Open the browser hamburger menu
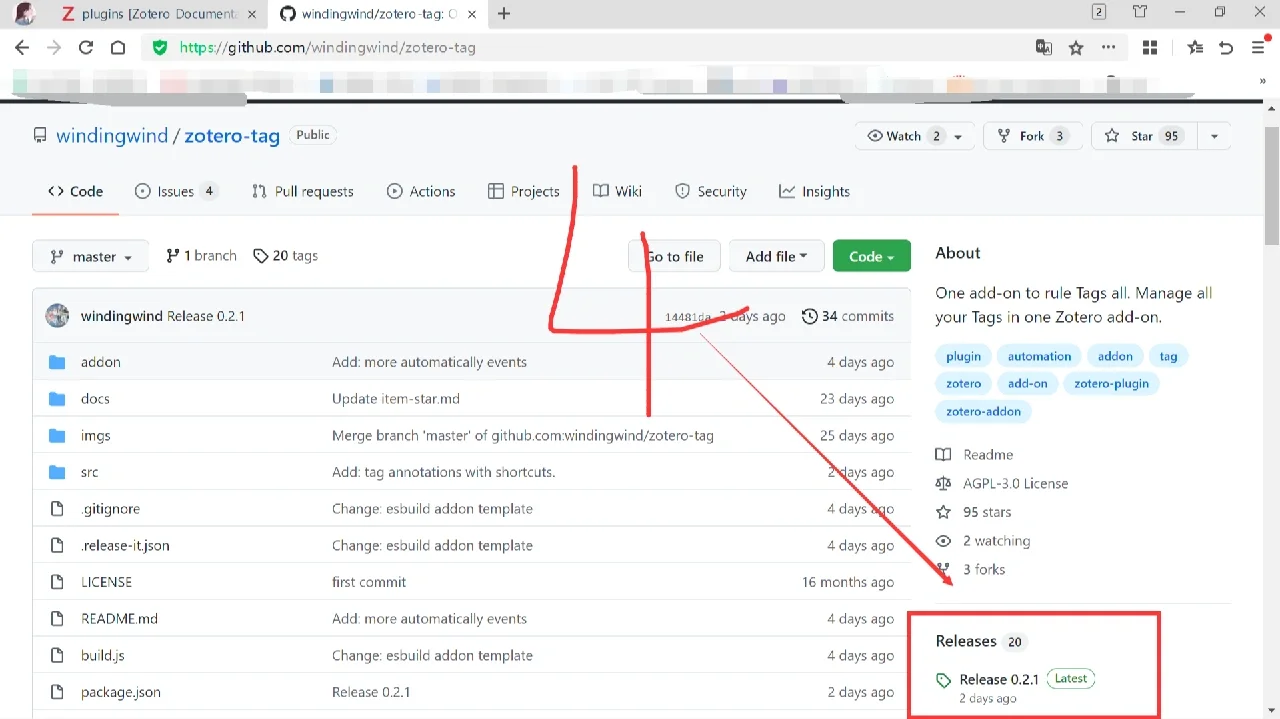 point(1259,47)
